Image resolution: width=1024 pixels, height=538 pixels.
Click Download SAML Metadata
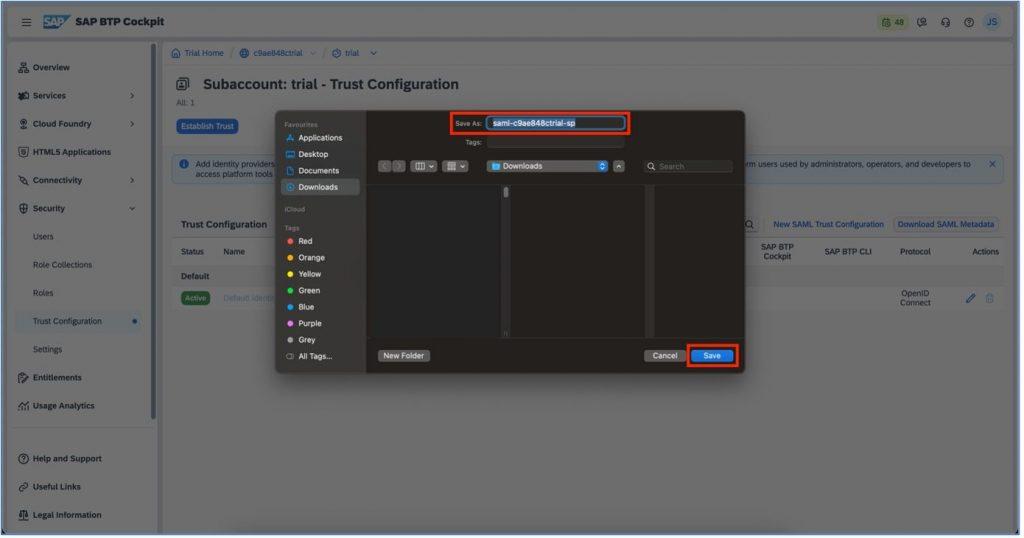click(x=948, y=225)
